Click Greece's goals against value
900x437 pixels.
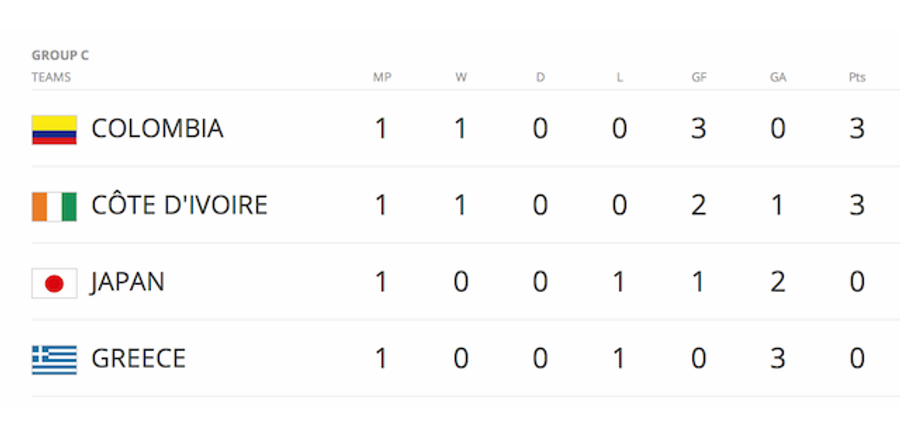pyautogui.click(x=778, y=359)
